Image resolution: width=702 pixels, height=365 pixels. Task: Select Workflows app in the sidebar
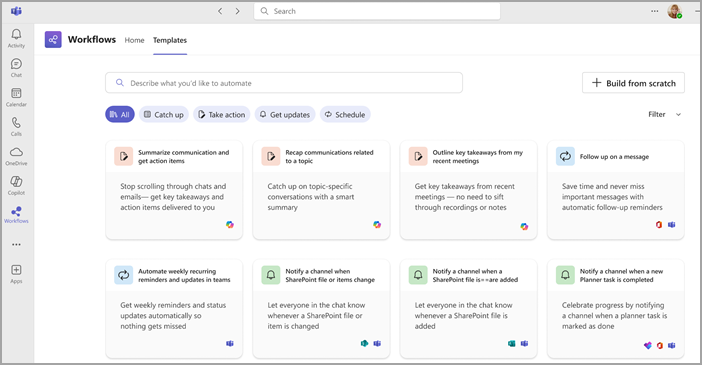pos(16,215)
